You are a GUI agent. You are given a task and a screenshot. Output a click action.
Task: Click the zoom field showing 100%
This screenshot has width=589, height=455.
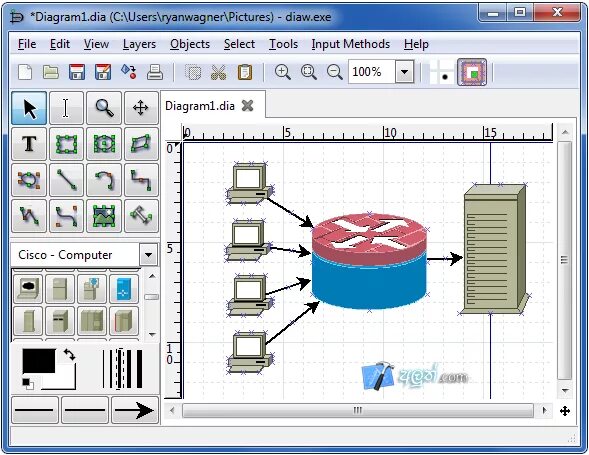click(372, 71)
